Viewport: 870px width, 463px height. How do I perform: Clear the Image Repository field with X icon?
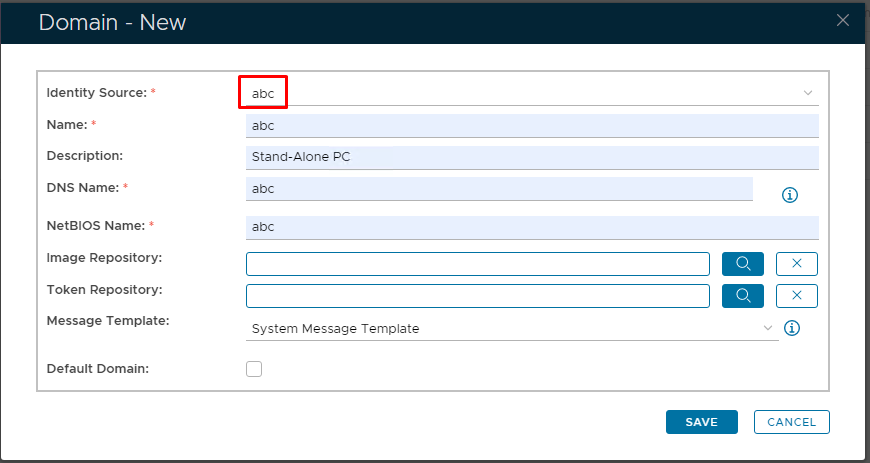pos(796,263)
